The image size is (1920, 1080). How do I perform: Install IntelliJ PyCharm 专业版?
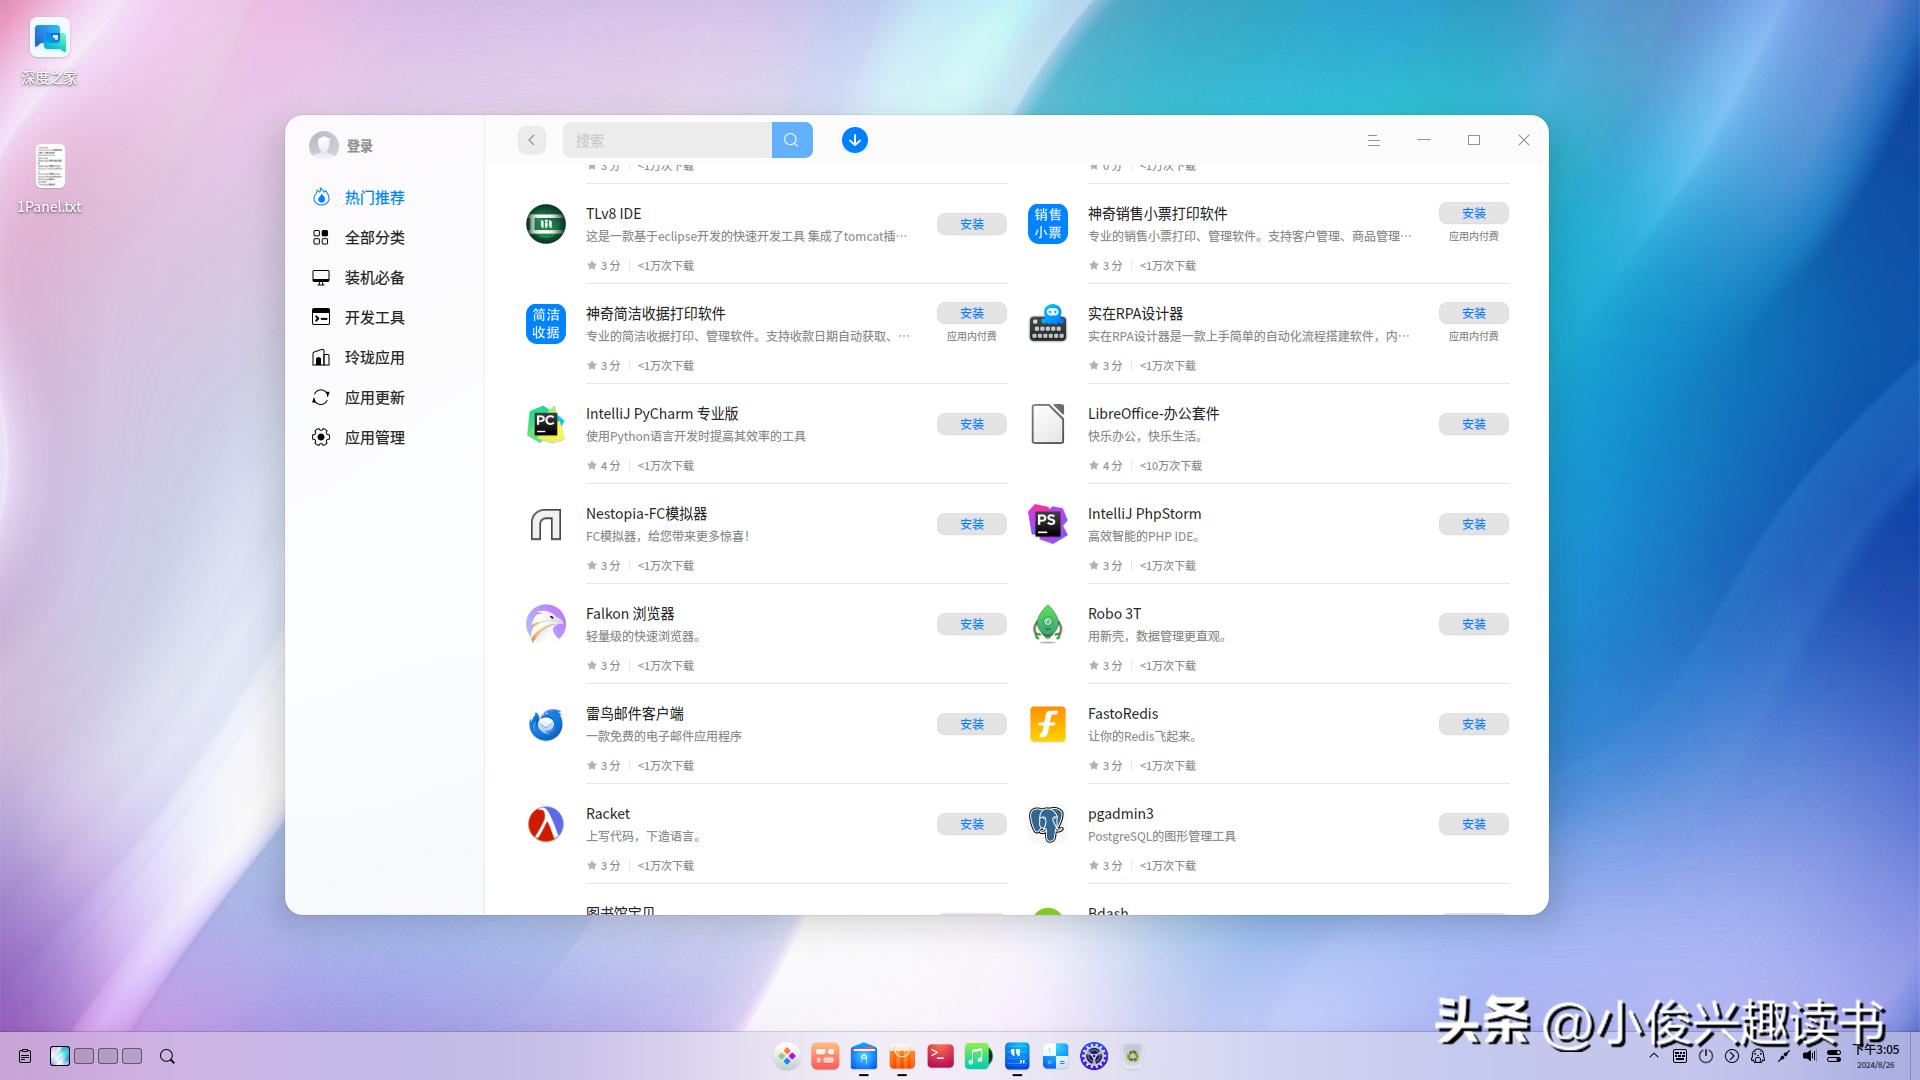pos(972,424)
